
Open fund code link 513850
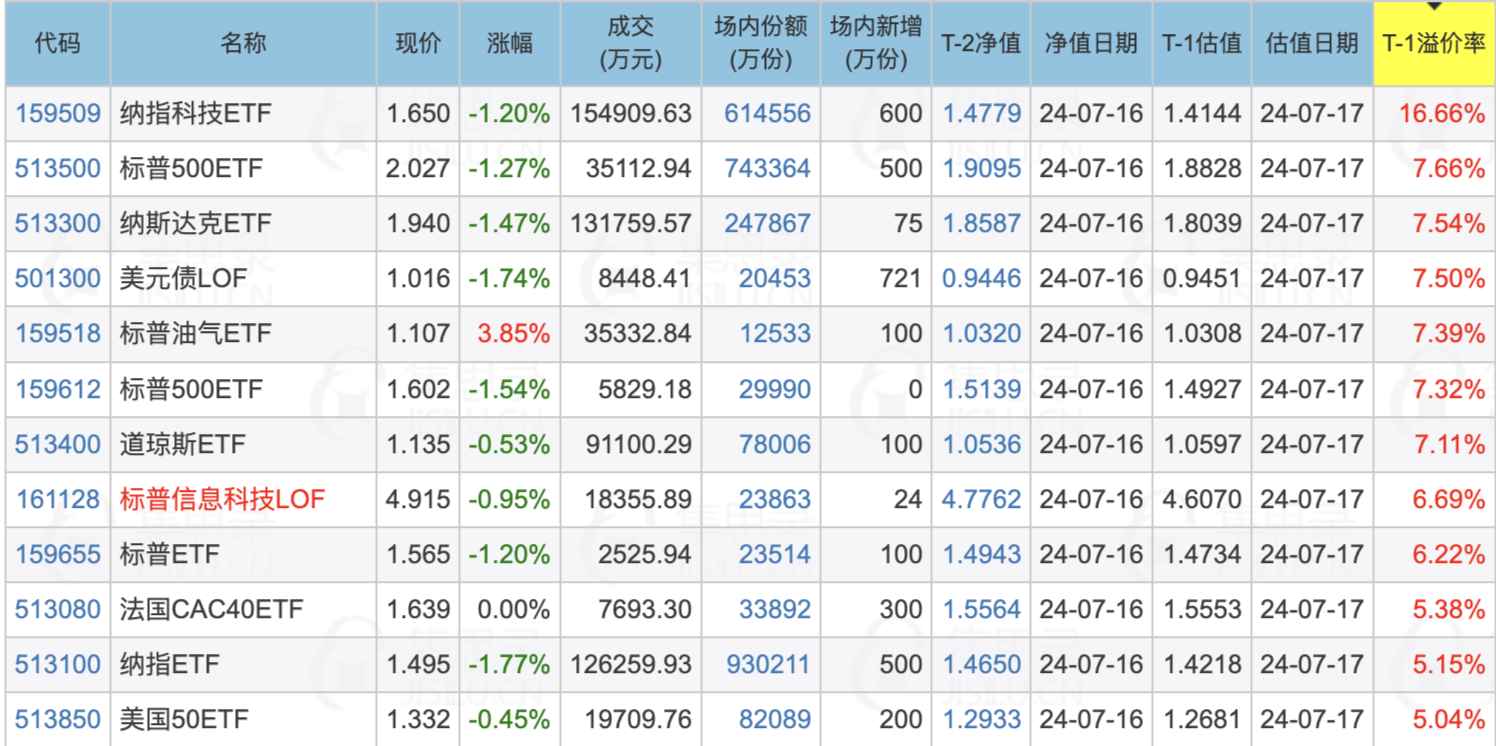pos(58,719)
